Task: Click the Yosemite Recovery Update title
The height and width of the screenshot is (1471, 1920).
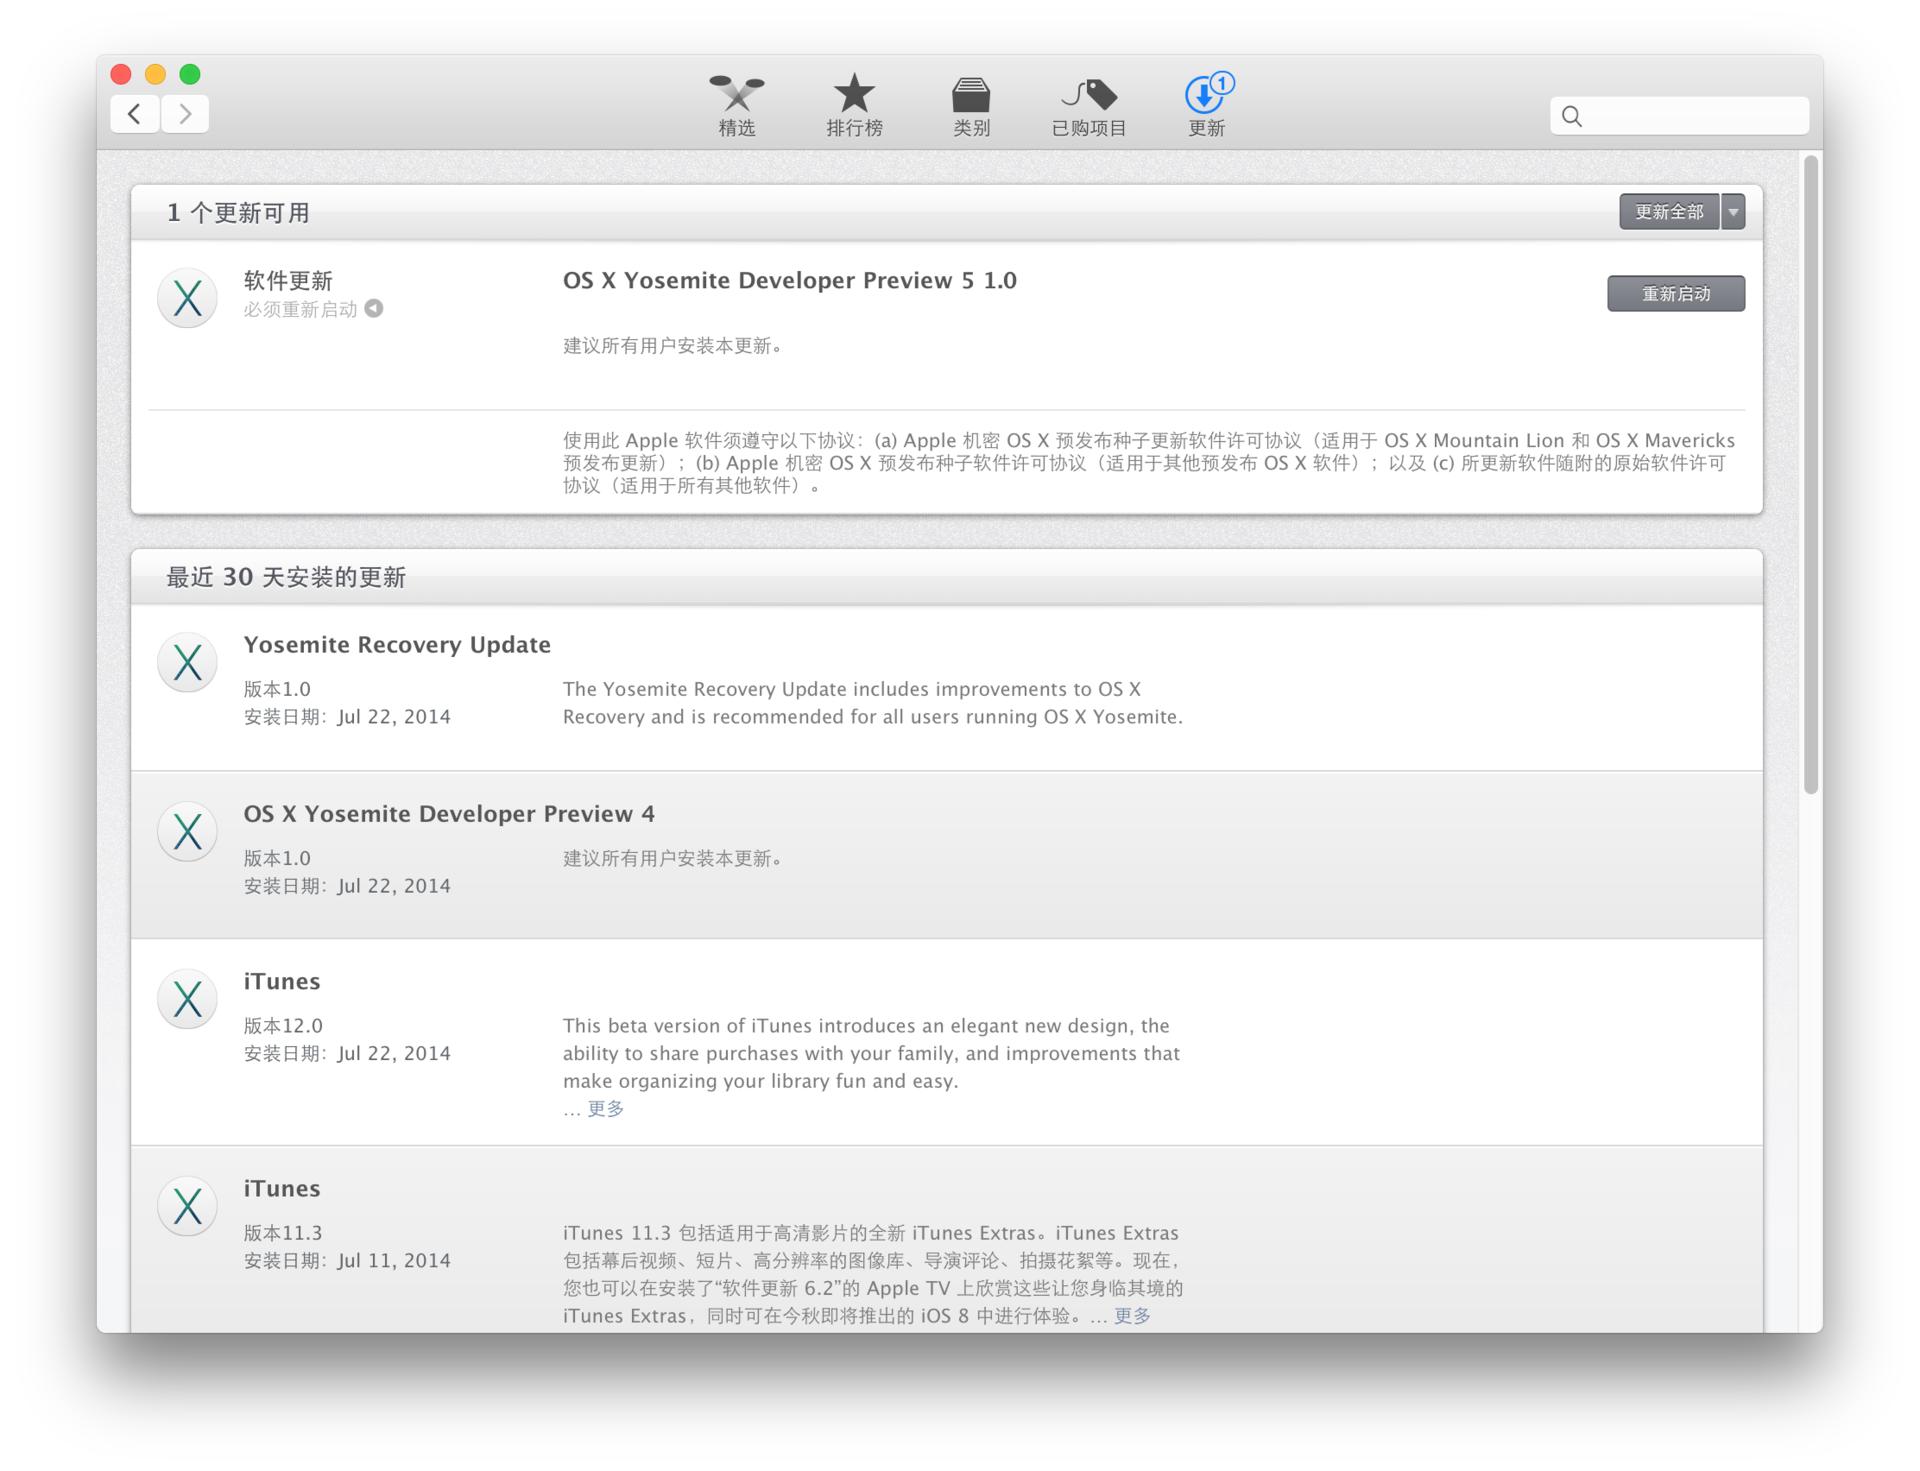Action: (397, 645)
